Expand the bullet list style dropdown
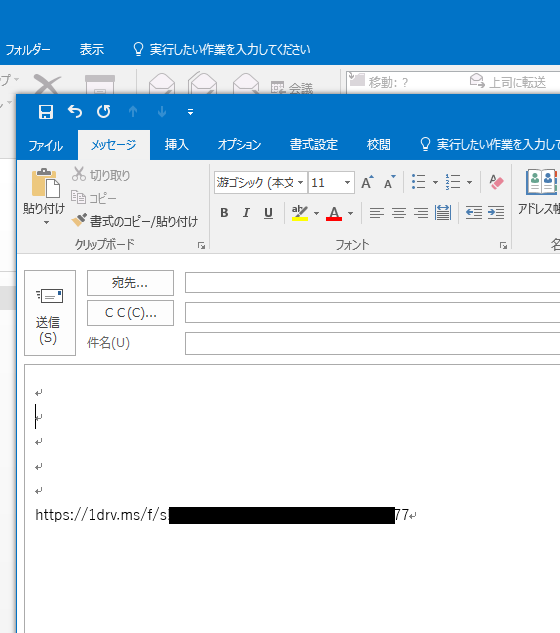 435,182
